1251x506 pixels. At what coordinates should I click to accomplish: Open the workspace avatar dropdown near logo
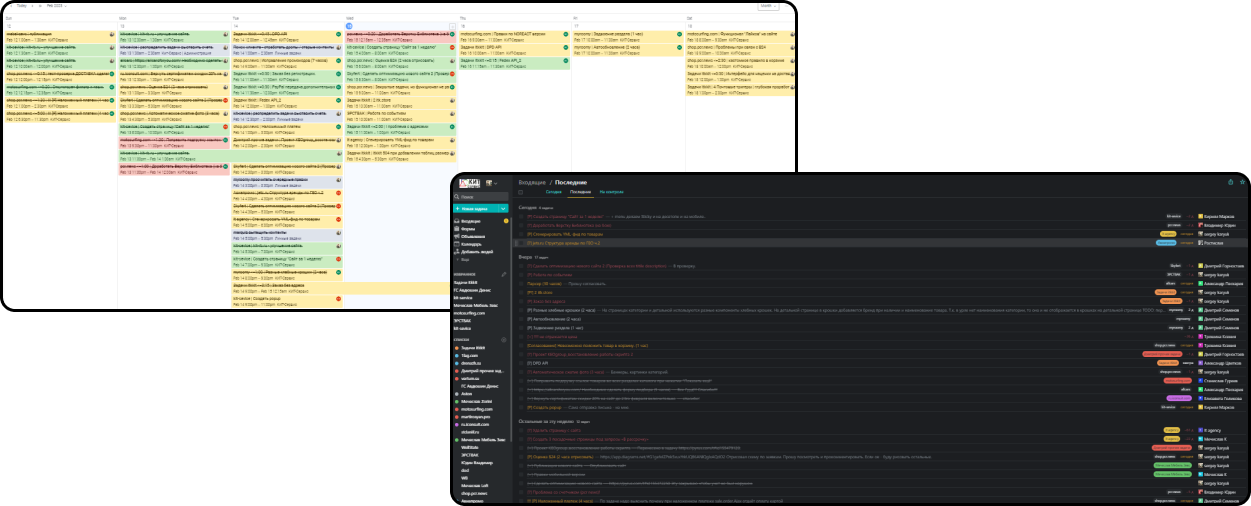pos(491,183)
